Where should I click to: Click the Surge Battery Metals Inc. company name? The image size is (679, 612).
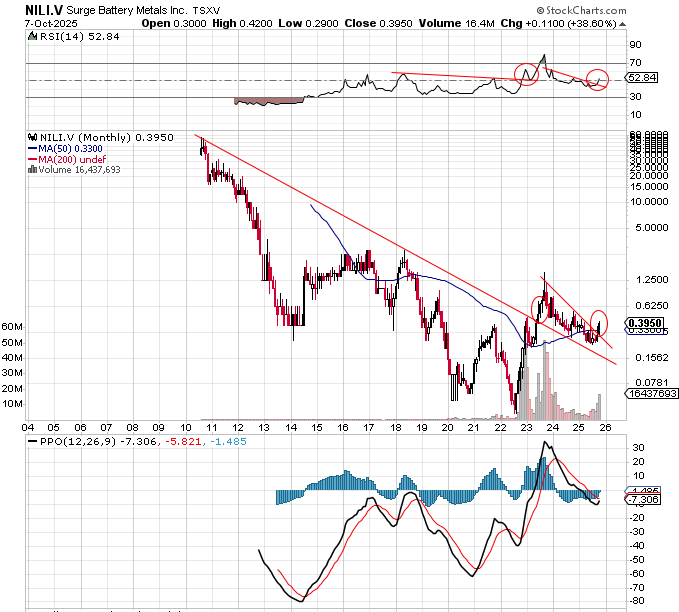[127, 10]
